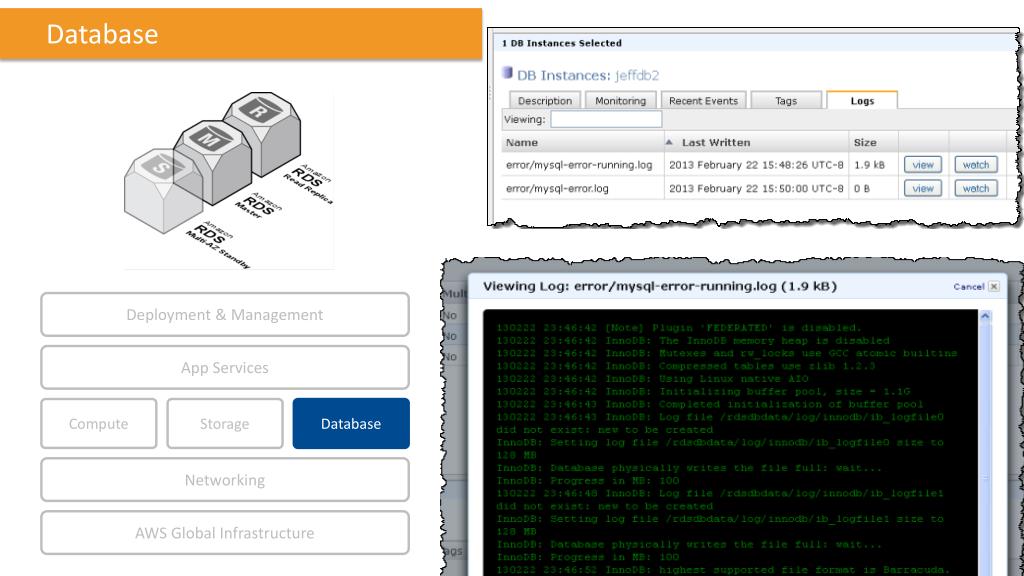Click the orange Database slide title
1024x576 pixels.
[102, 34]
